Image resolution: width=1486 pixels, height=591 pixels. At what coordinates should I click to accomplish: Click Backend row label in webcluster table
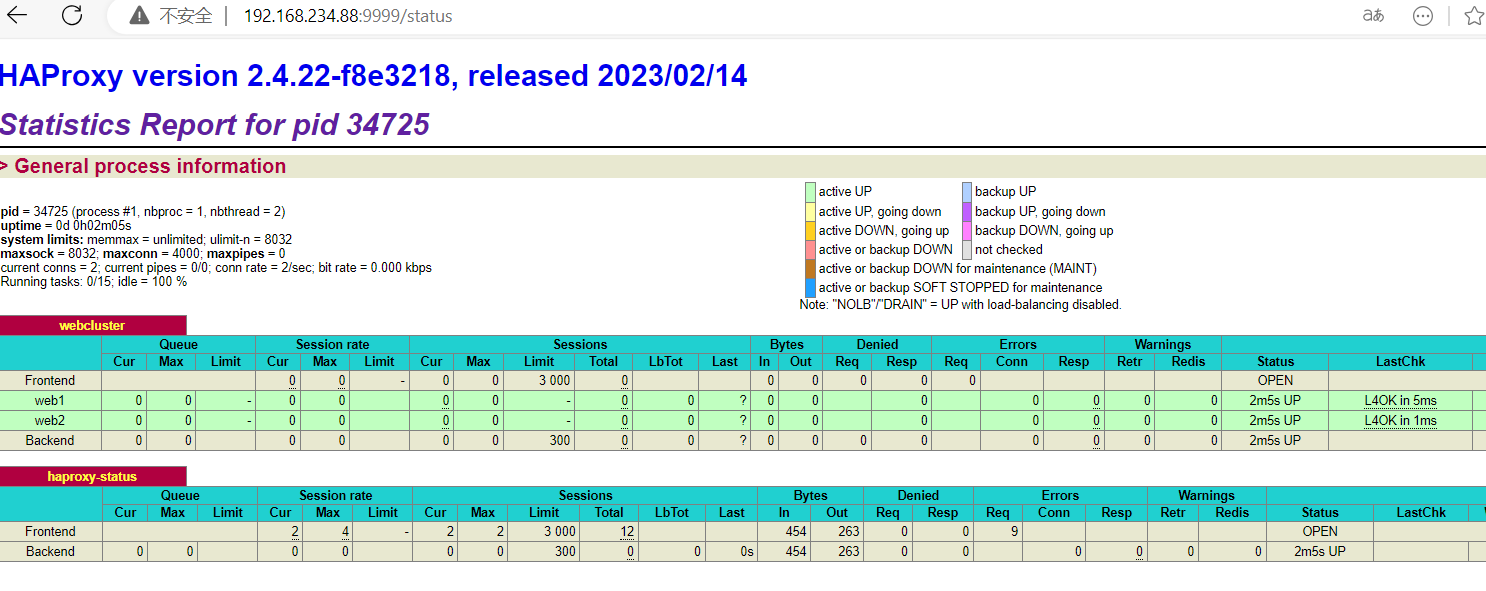(50, 440)
